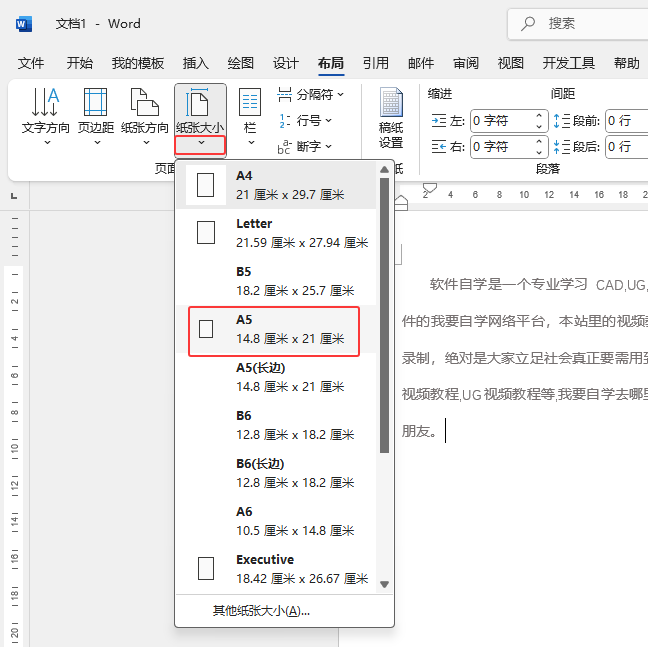648x647 pixels.
Task: Select B5 paper size 18.2 x 25.7 厘米
Action: coord(276,281)
